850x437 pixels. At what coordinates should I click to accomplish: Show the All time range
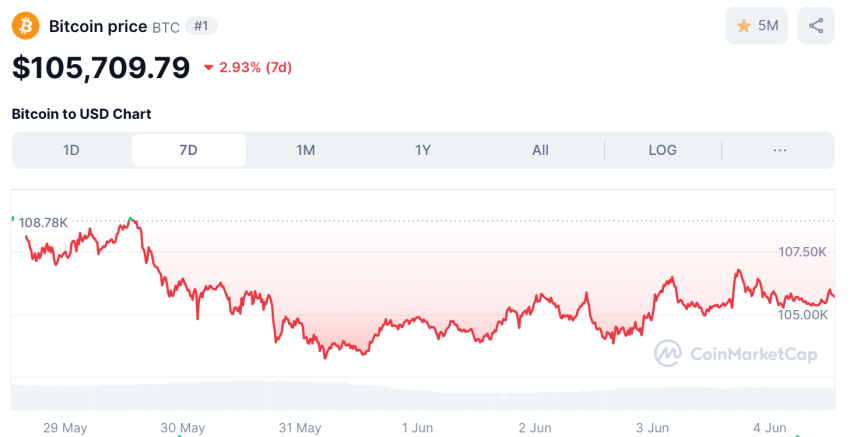(x=540, y=150)
